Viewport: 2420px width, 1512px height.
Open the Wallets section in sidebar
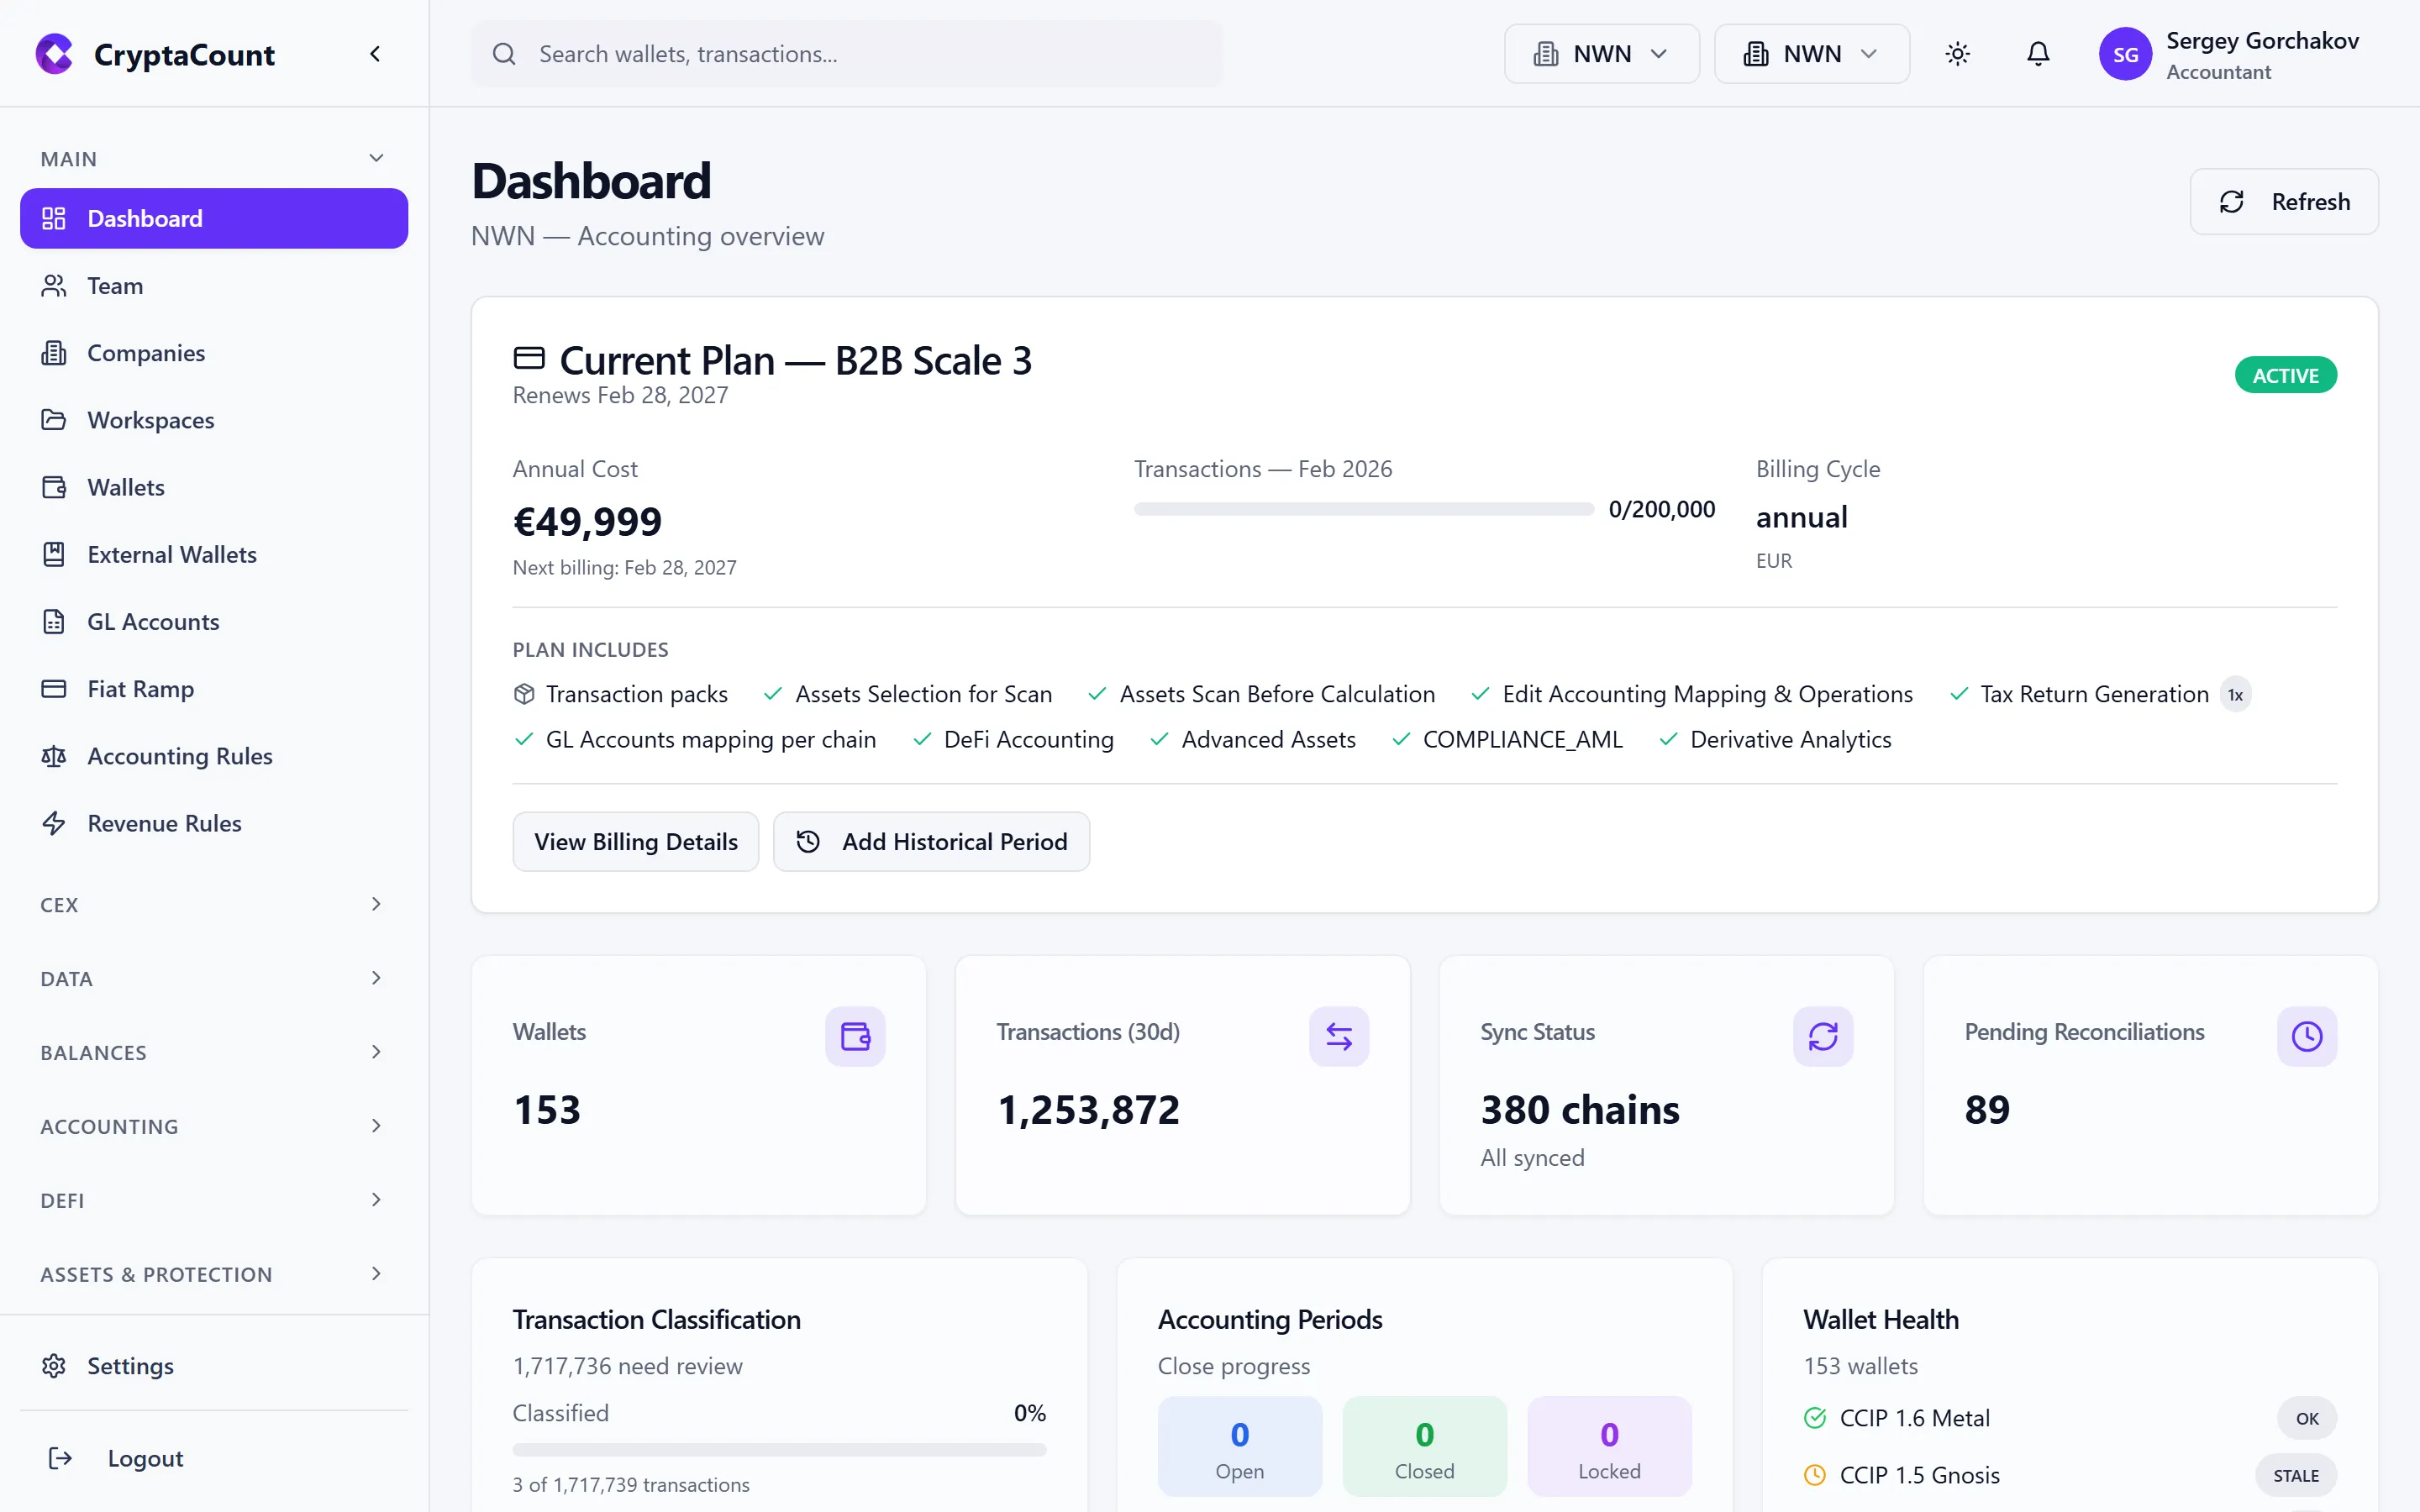coord(124,487)
